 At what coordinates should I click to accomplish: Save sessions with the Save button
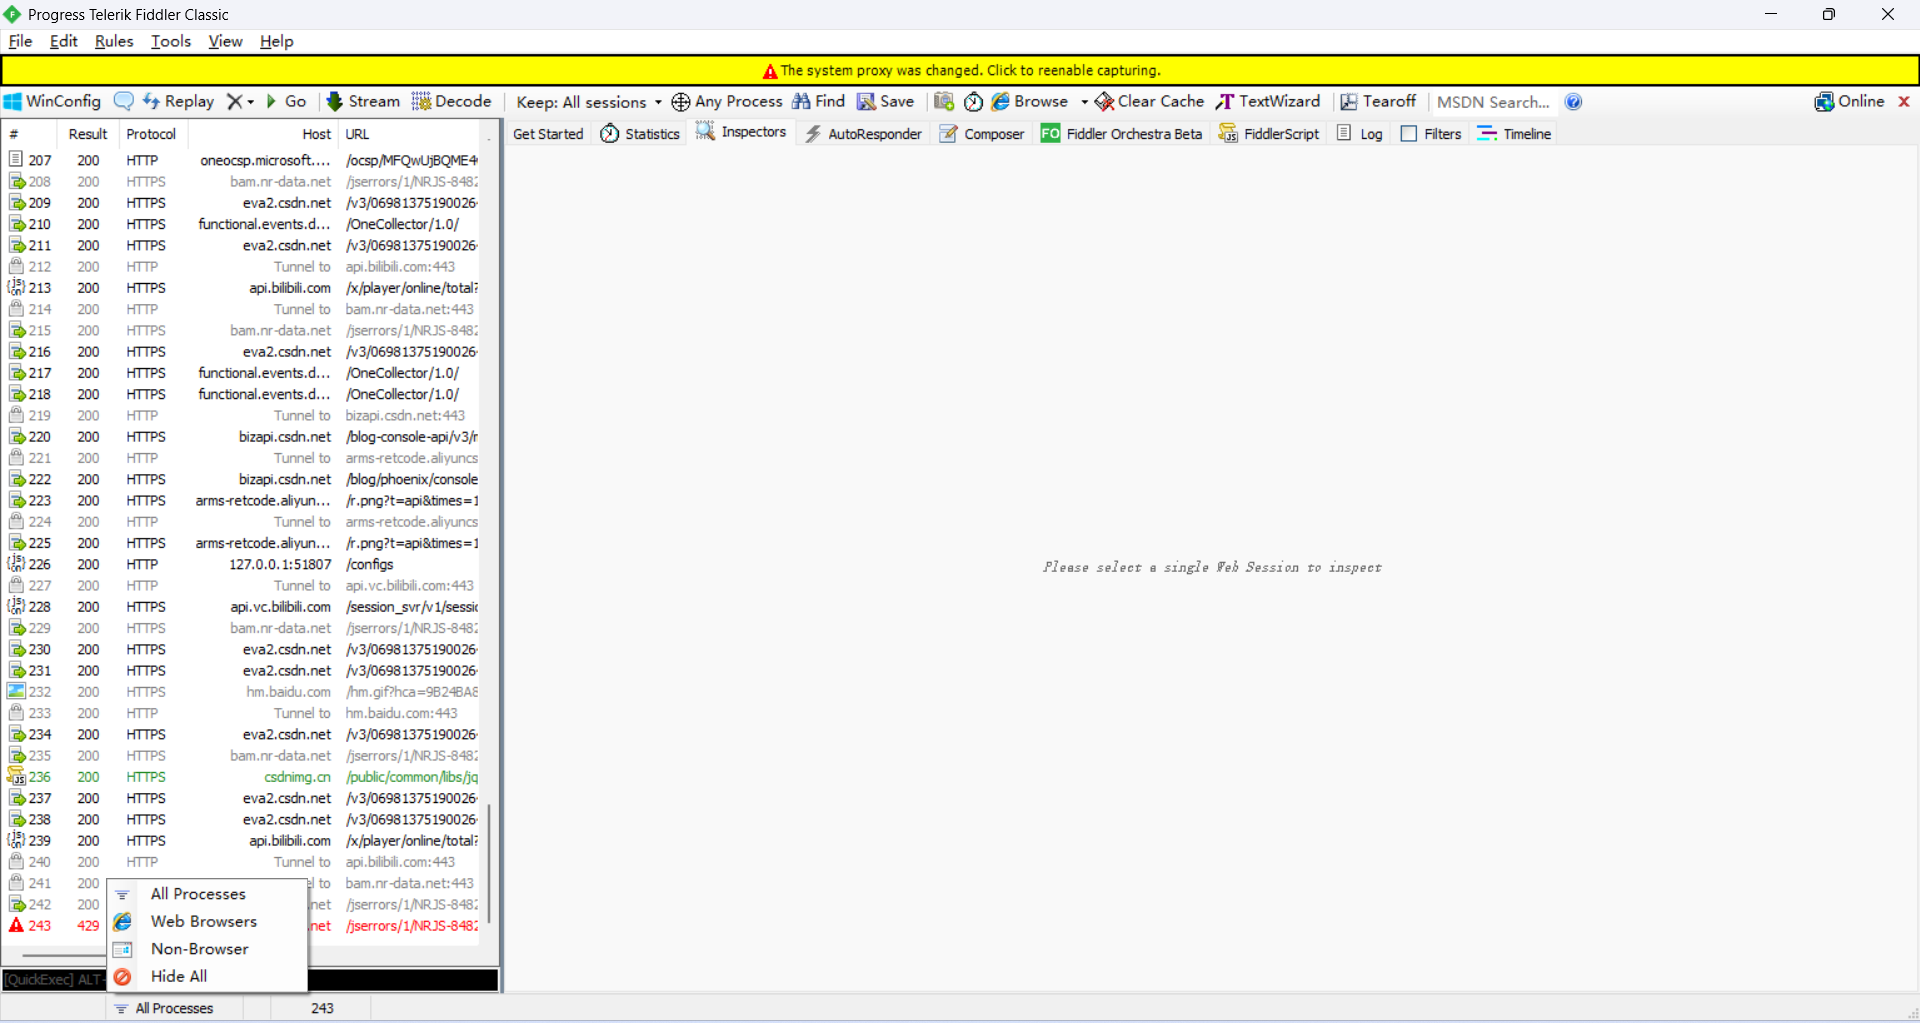886,102
